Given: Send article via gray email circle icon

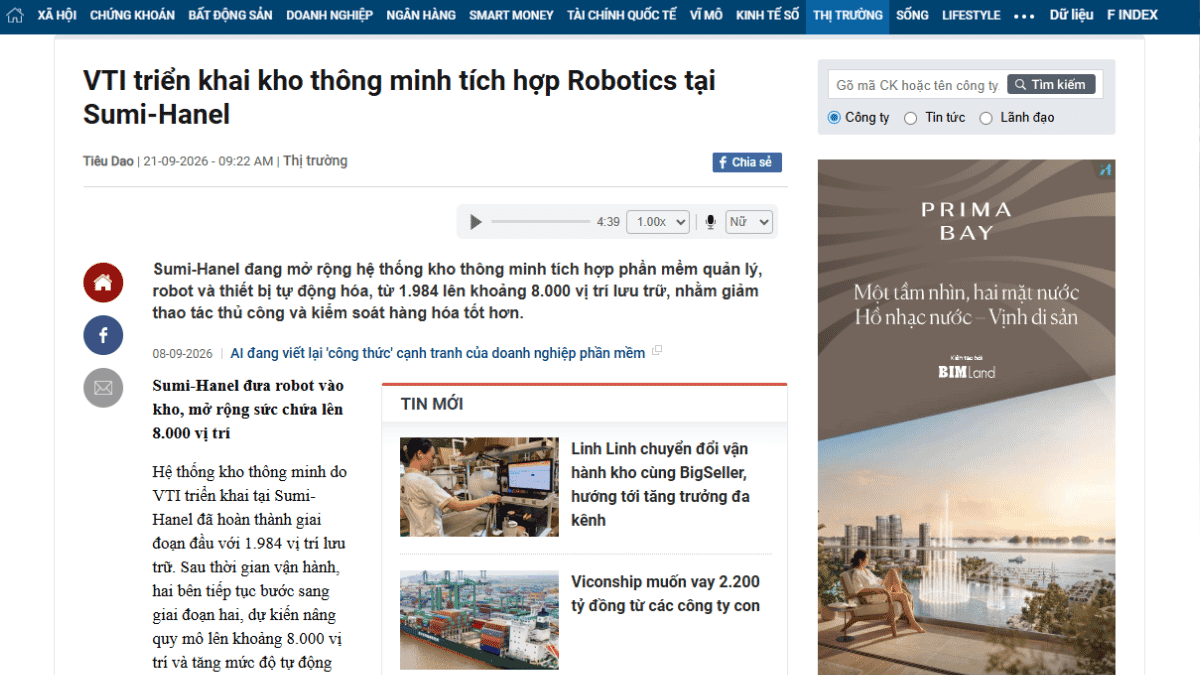Looking at the screenshot, I should [x=103, y=388].
